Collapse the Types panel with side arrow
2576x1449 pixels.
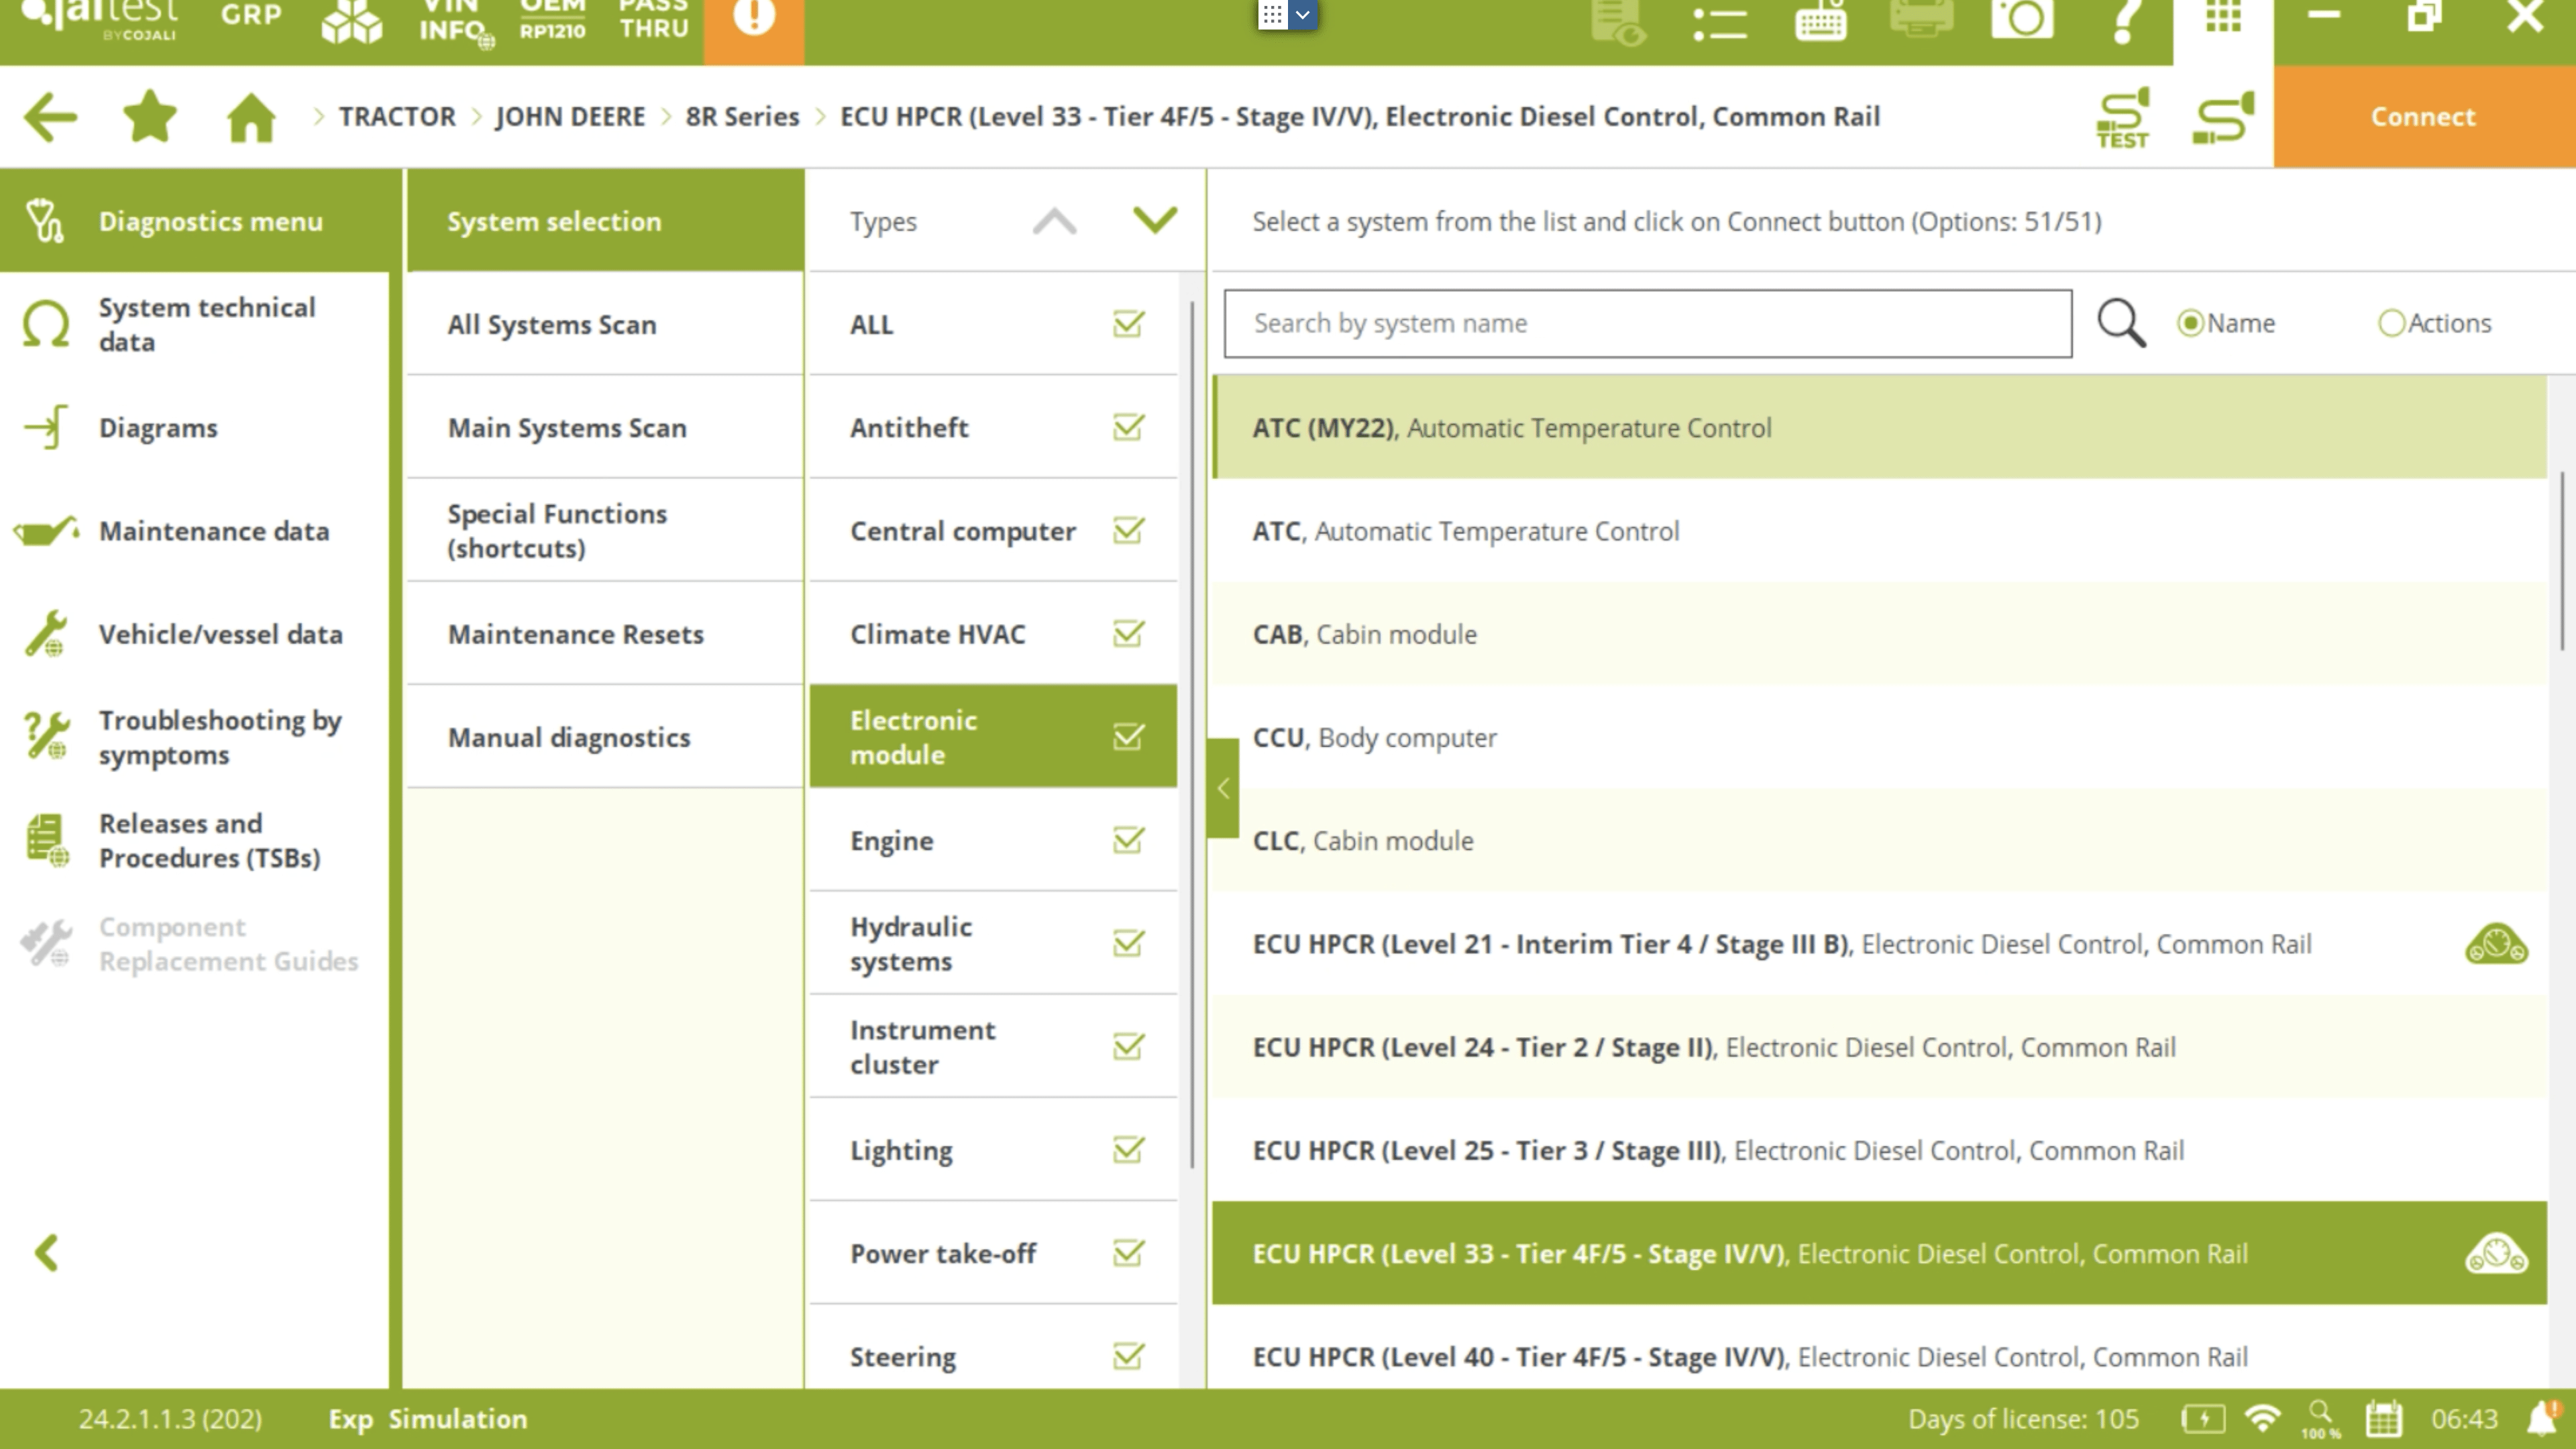tap(1223, 788)
